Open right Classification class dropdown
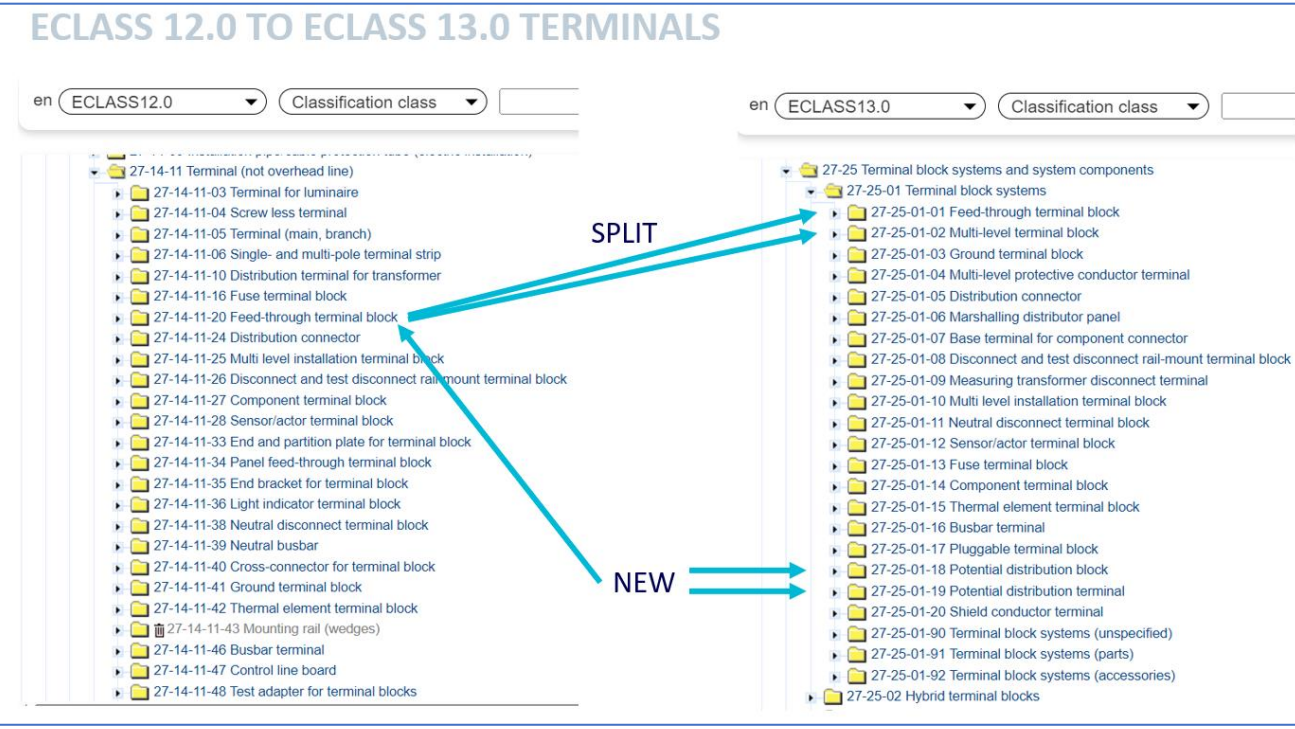This screenshot has height=729, width=1295. pyautogui.click(x=1102, y=107)
